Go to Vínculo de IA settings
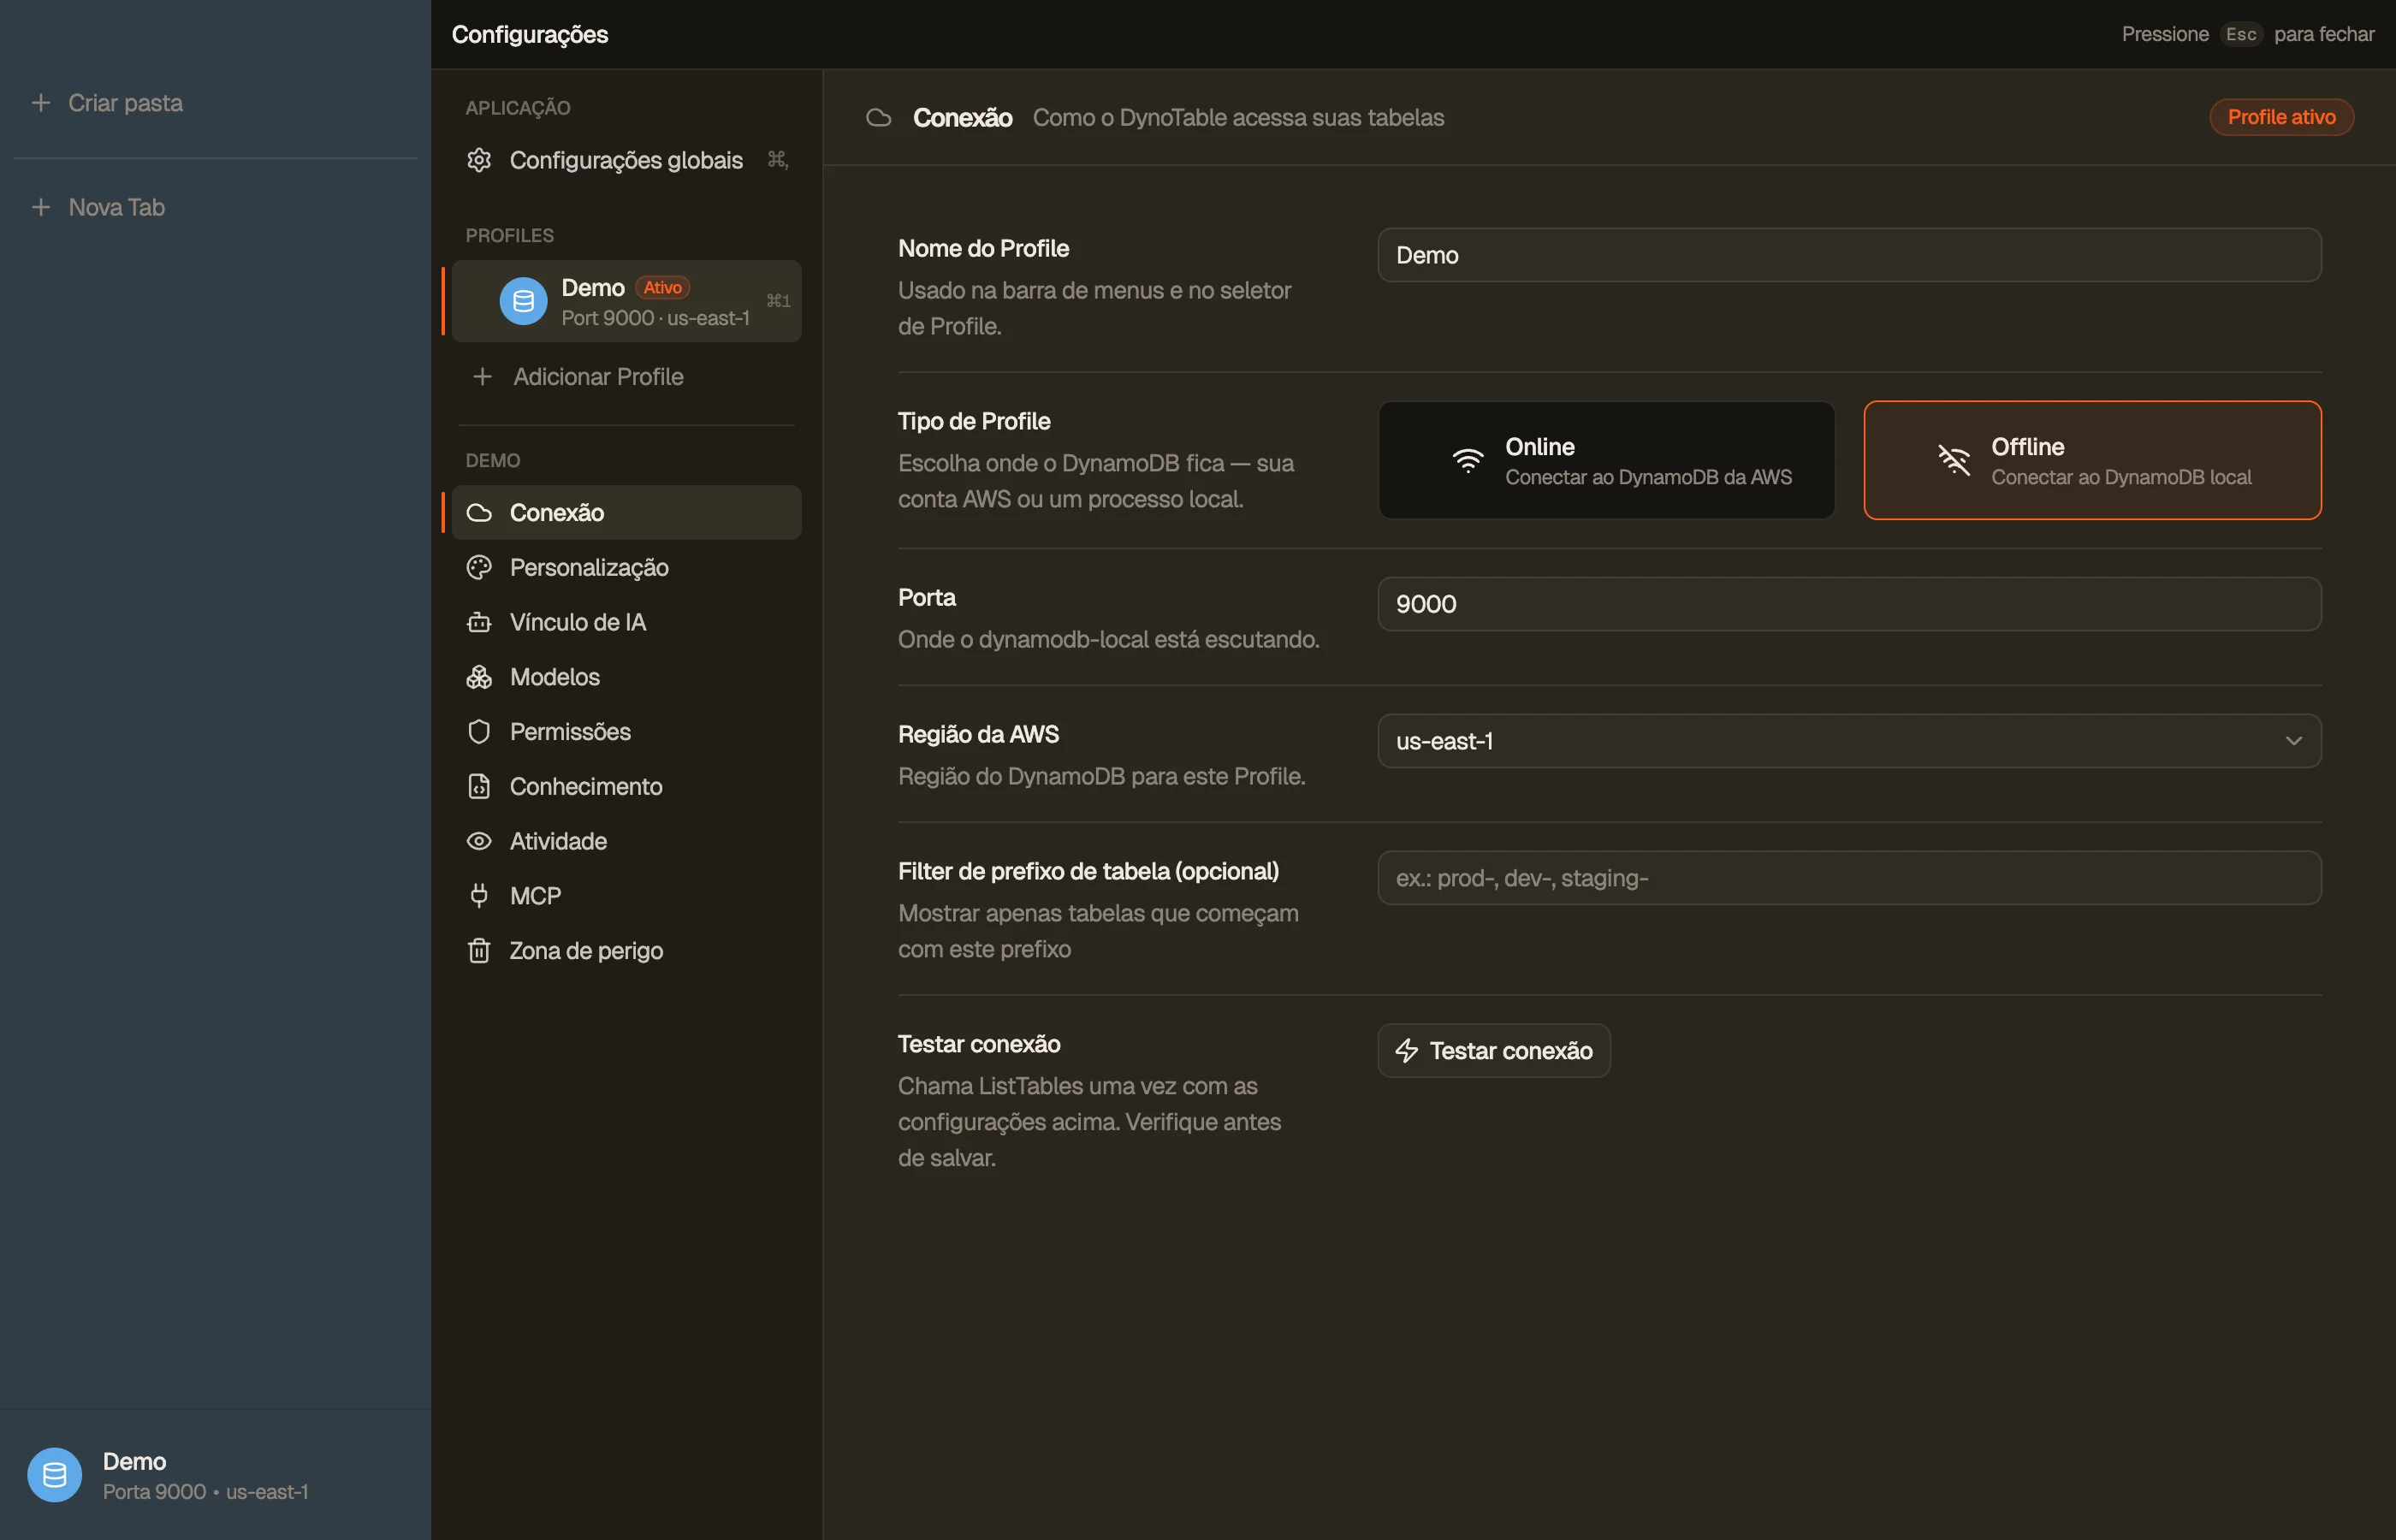The image size is (2396, 1540). (627, 622)
